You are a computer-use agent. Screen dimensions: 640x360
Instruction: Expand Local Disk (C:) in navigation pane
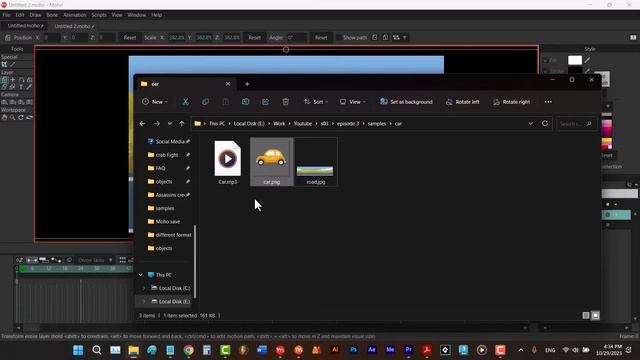144,288
